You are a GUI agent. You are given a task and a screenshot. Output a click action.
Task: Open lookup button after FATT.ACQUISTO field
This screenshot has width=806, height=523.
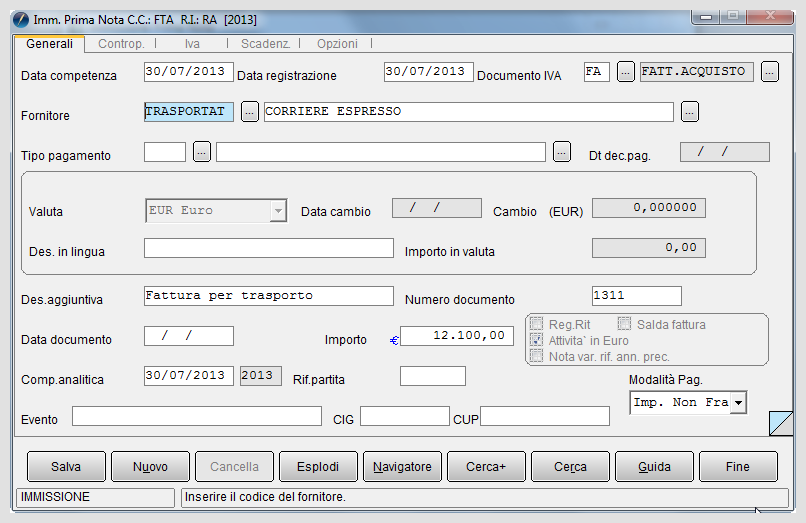(x=770, y=72)
